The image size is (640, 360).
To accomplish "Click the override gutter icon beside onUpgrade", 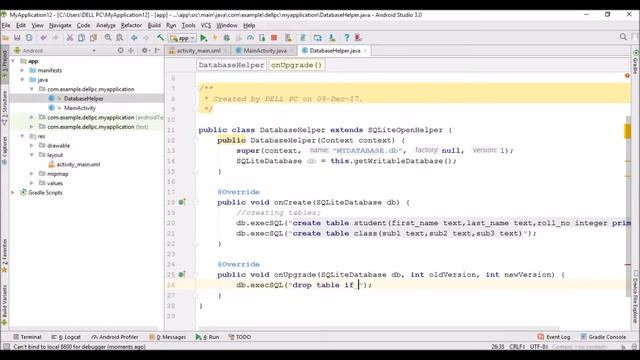I will coord(182,274).
